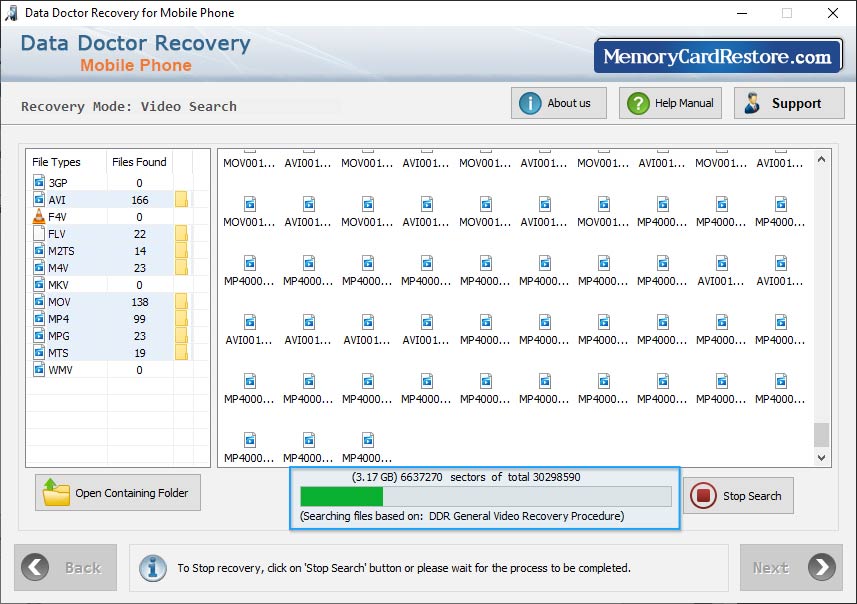Open MemoryCardRestore.com website banner

click(x=718, y=57)
